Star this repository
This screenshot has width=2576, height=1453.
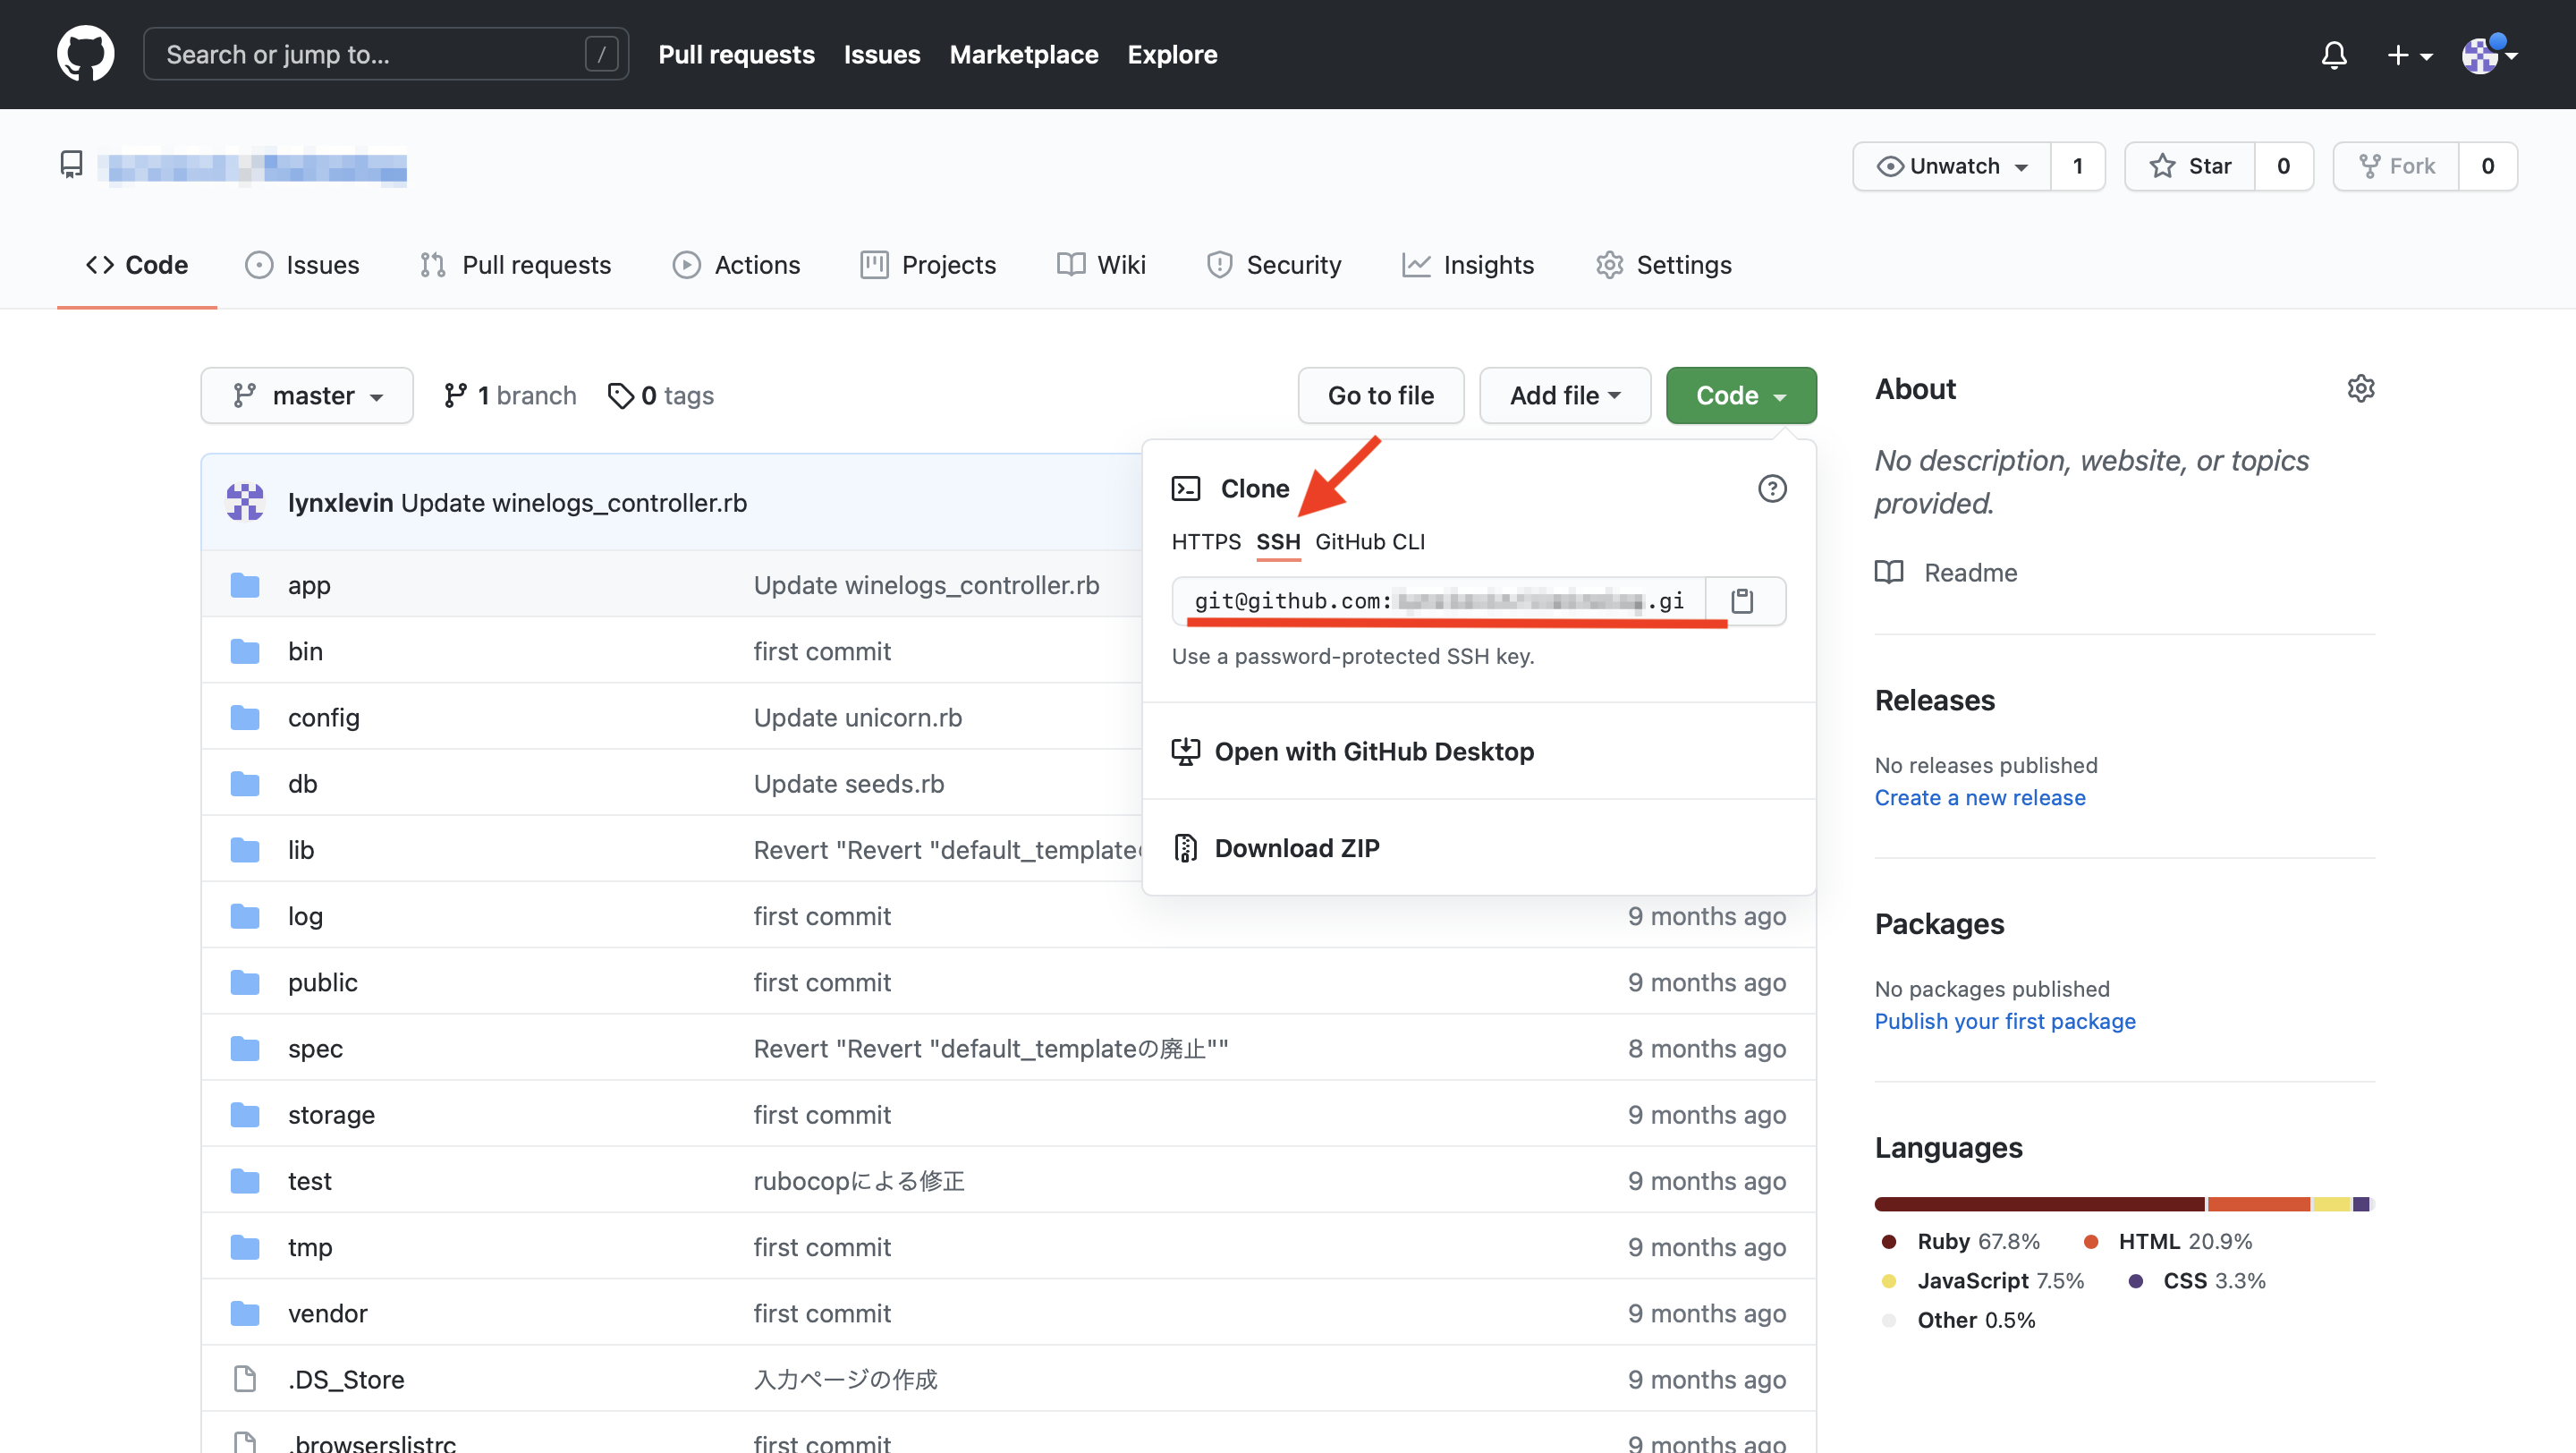2191,166
